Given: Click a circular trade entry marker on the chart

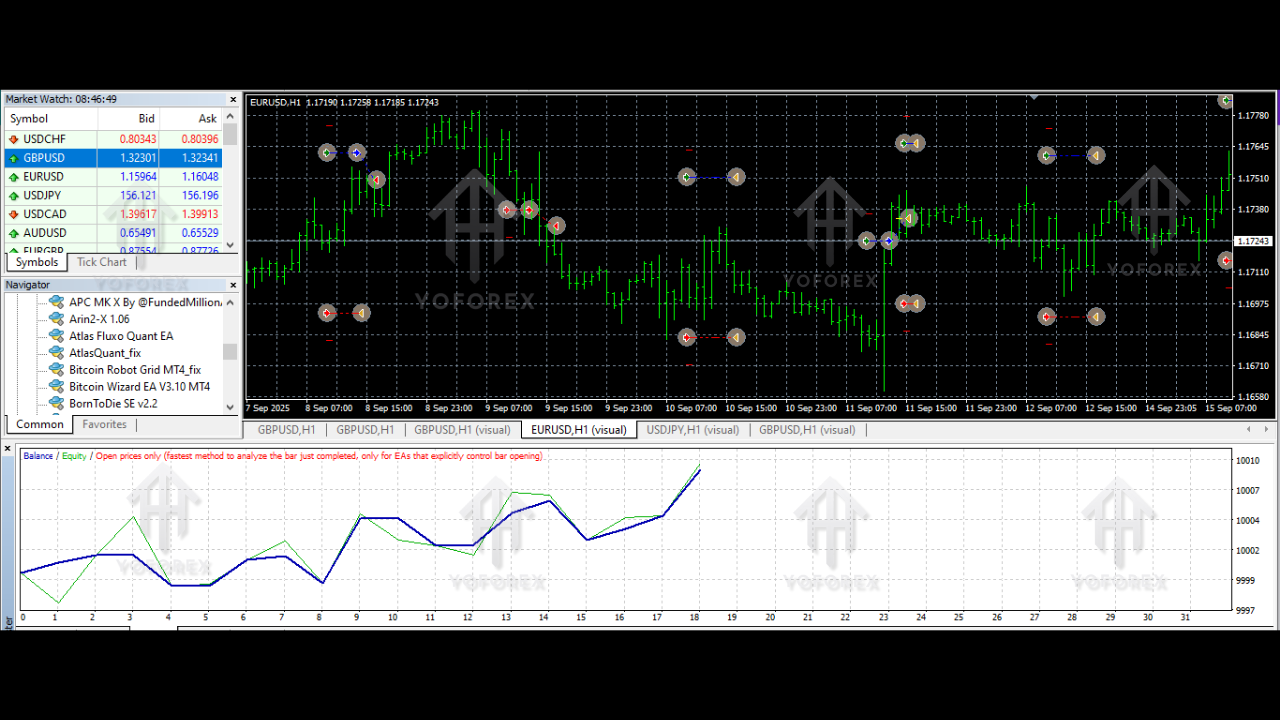Looking at the screenshot, I should click(326, 153).
